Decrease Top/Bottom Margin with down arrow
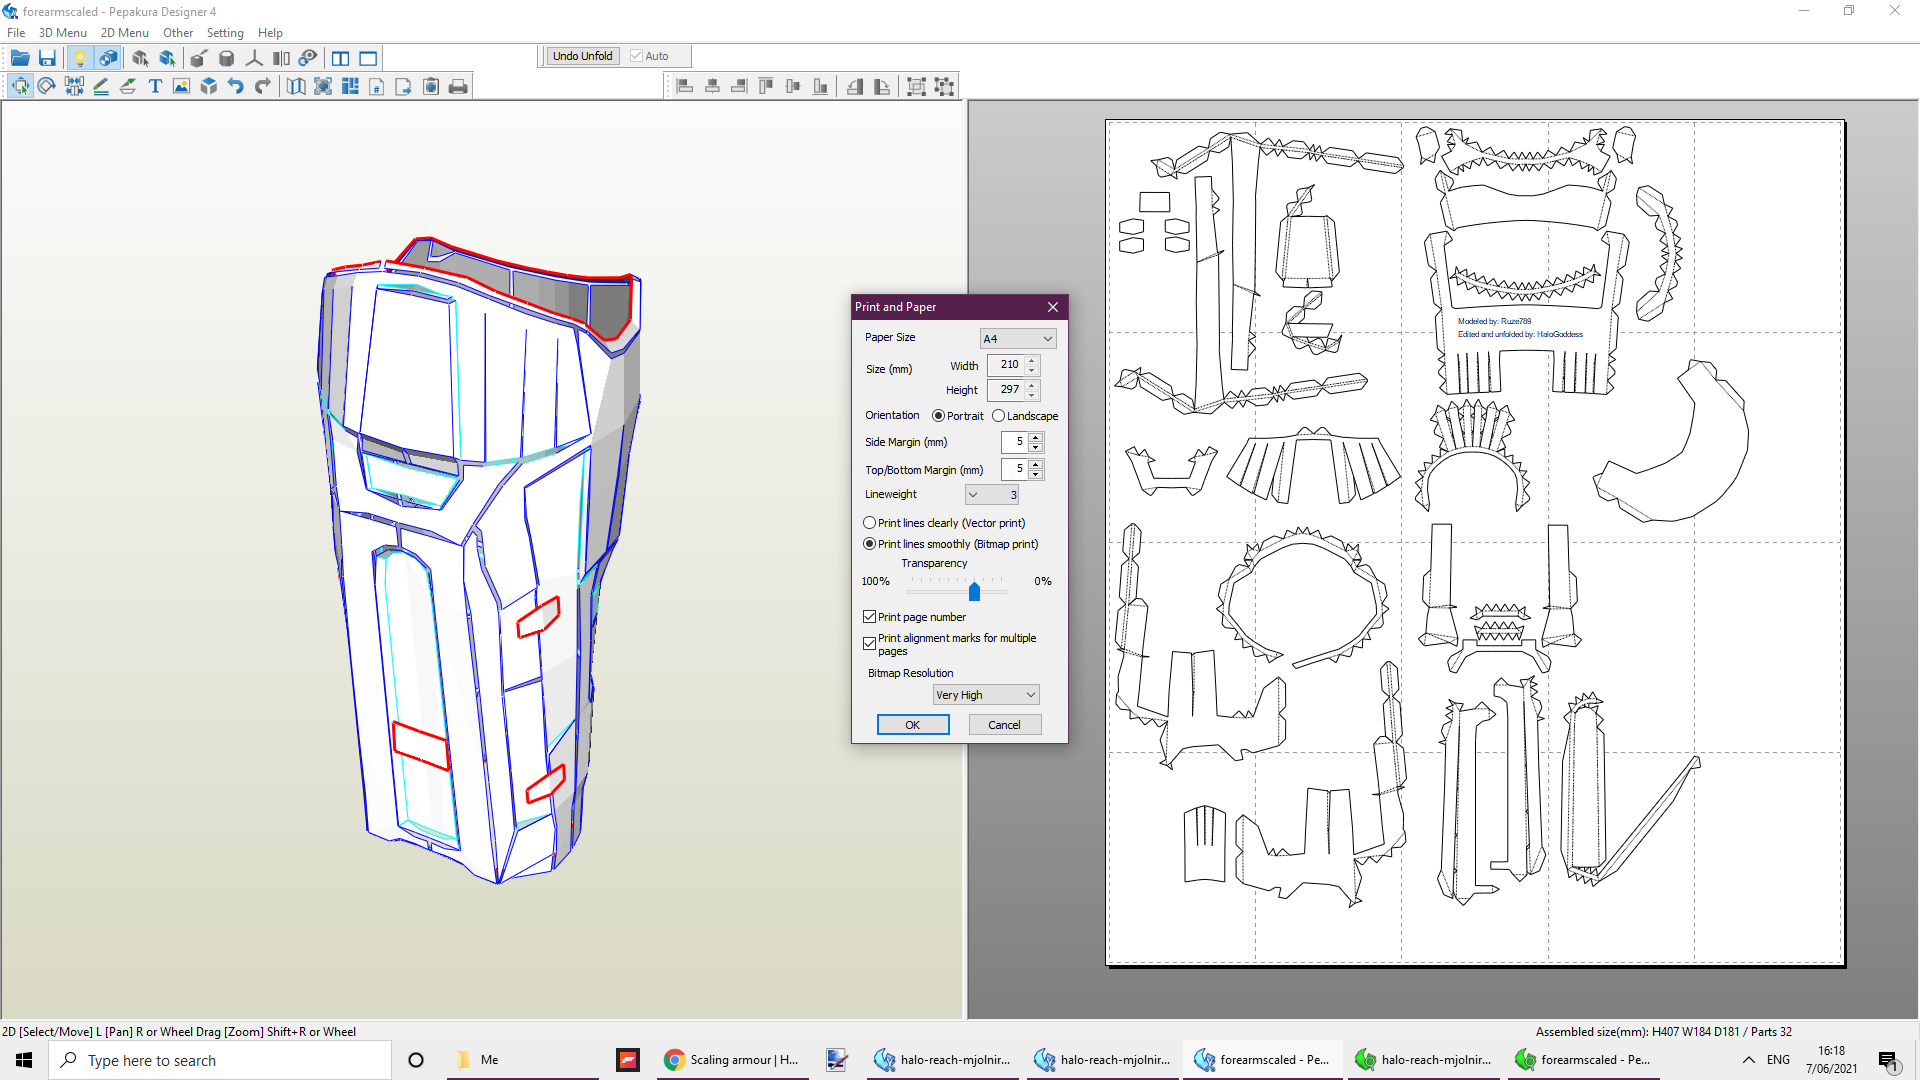Screen dimensions: 1920x1080 point(1036,474)
